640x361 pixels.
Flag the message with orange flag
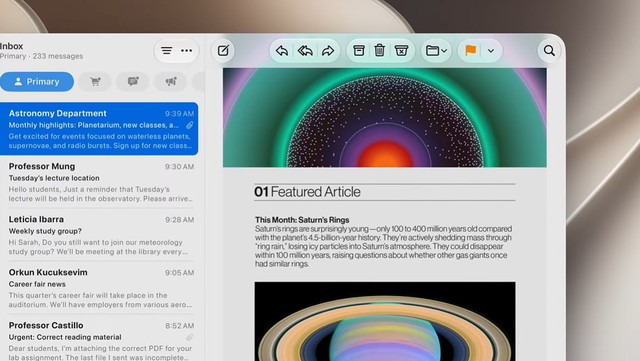471,51
